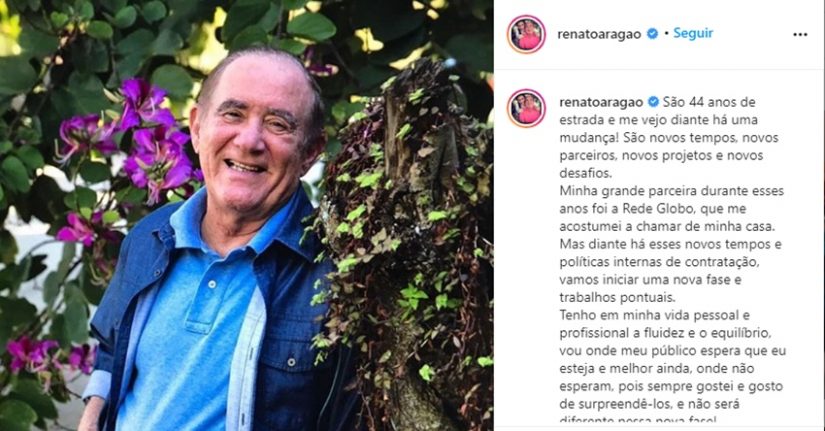Click the renatoaragao username in the post header
Screen dimensions: 825x431
pyautogui.click(x=599, y=34)
